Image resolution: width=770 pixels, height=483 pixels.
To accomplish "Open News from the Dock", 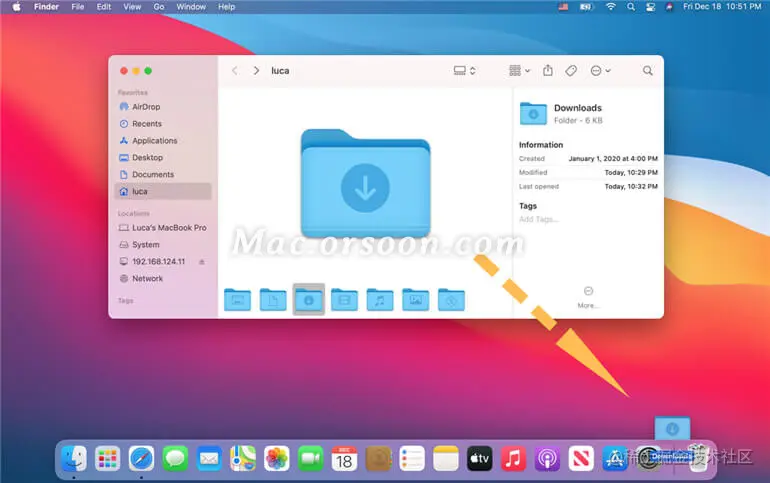I will [x=581, y=458].
